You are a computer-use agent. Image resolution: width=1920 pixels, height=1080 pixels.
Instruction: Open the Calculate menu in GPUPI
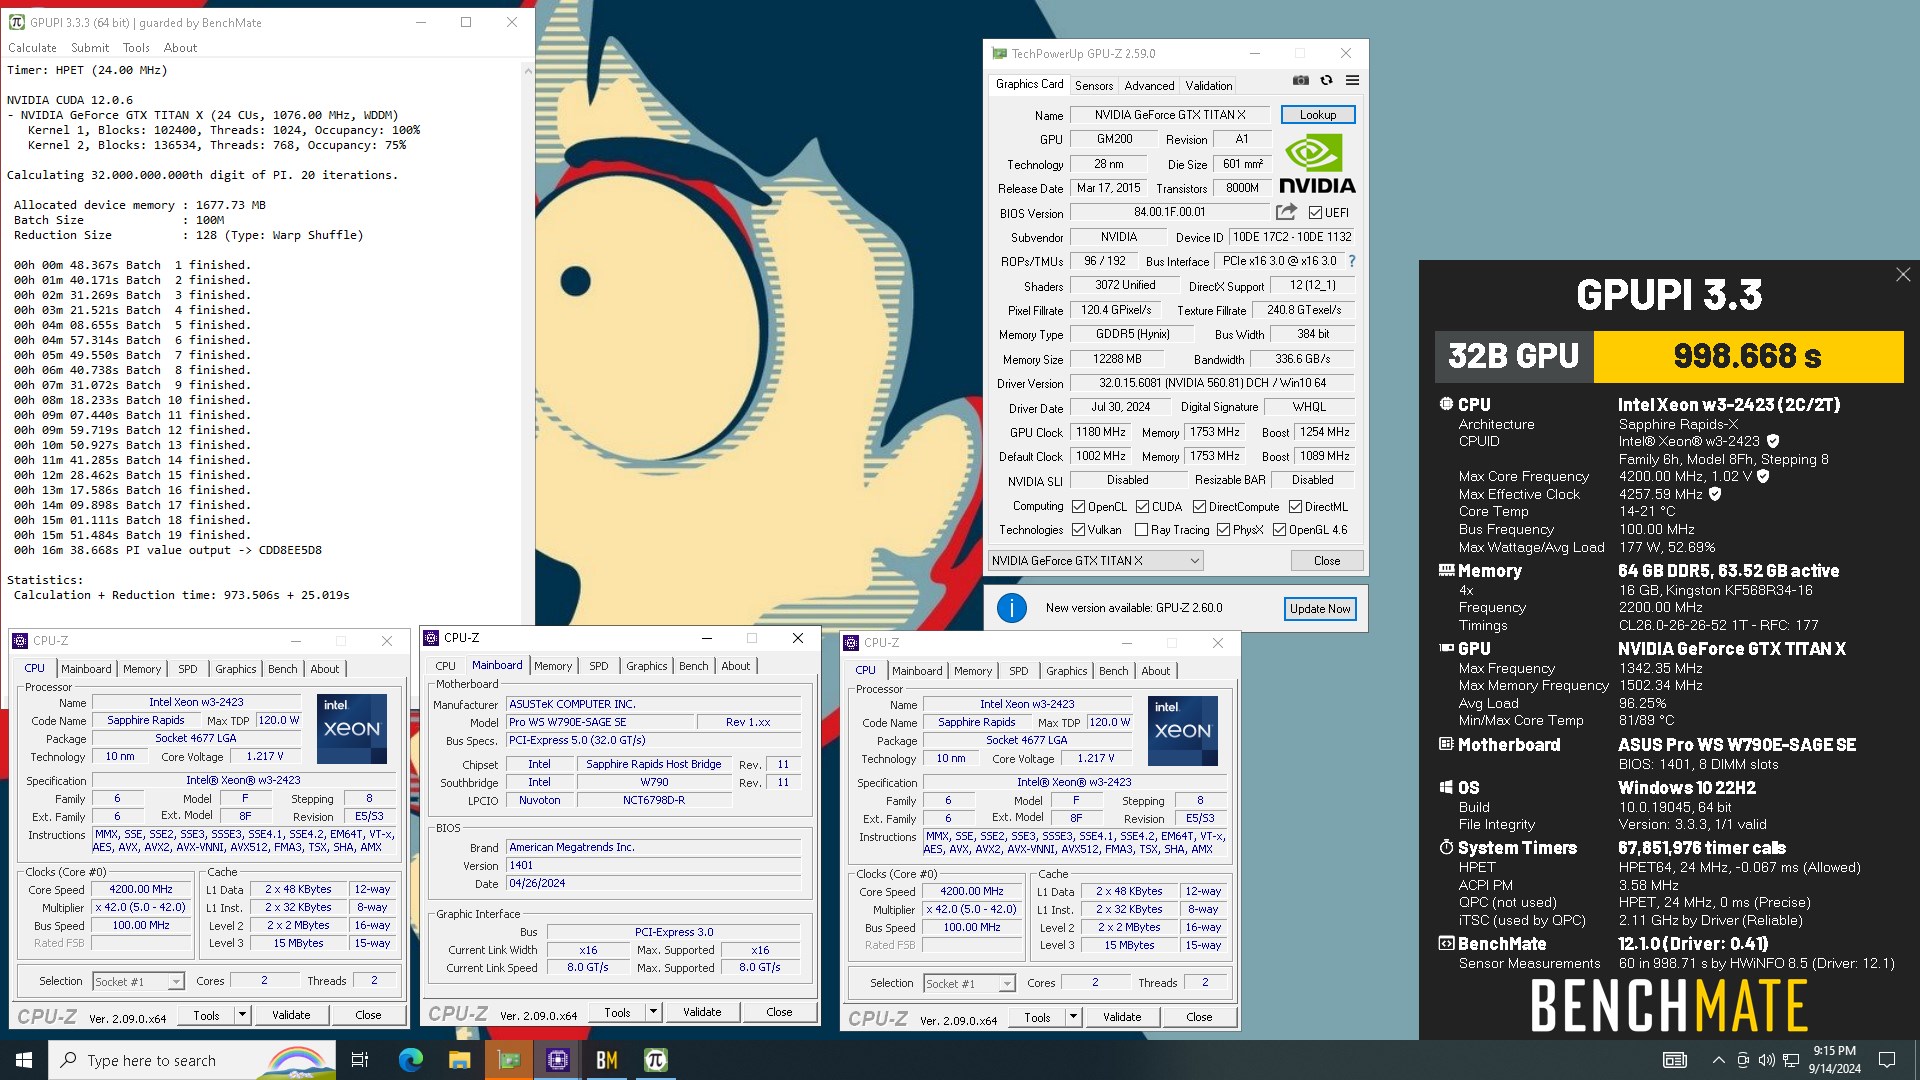32,48
